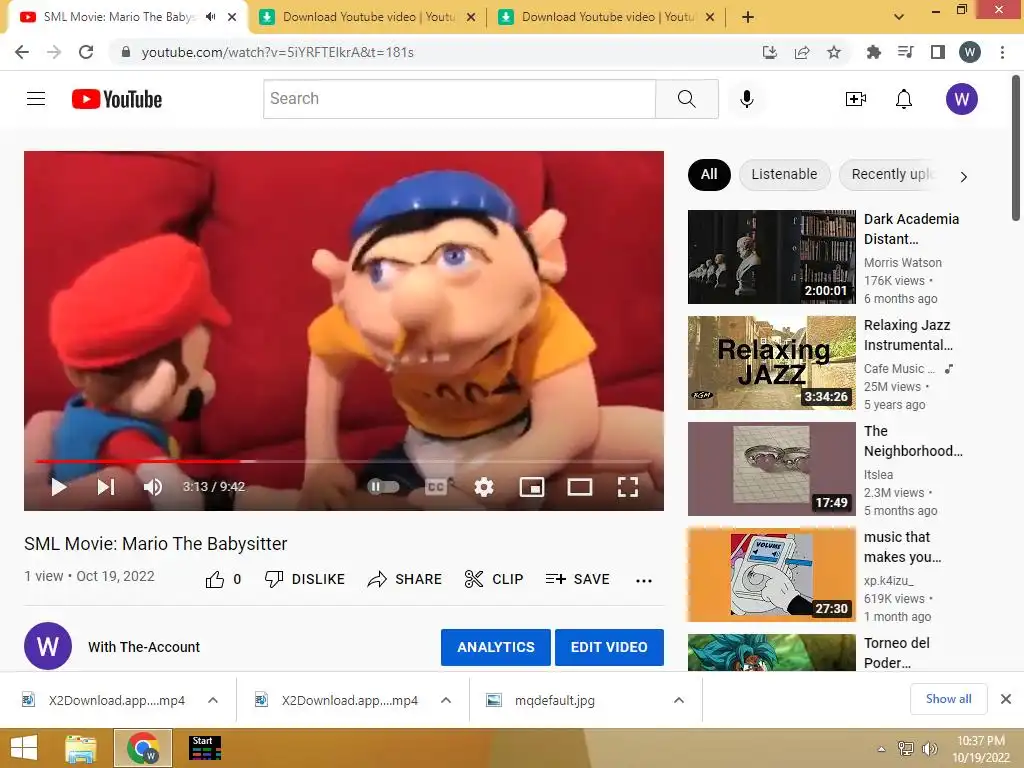Open YouTube hamburger guide menu
Viewport: 1024px width, 768px height.
[36, 99]
